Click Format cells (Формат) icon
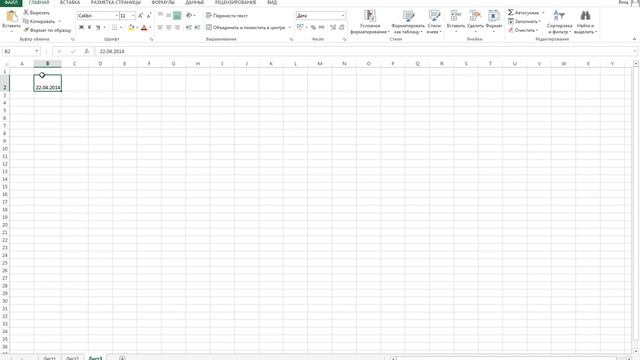 tap(494, 20)
